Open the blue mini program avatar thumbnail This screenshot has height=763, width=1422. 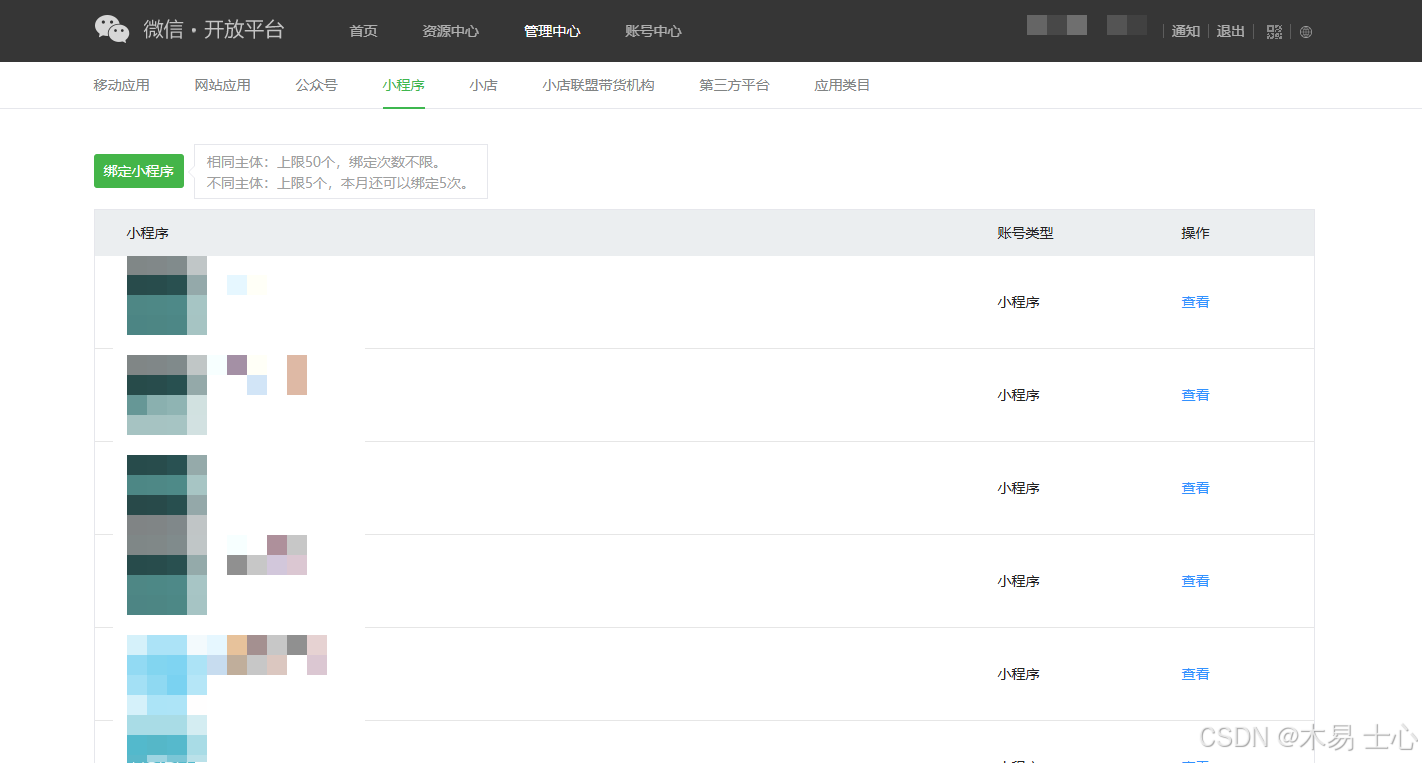click(167, 665)
